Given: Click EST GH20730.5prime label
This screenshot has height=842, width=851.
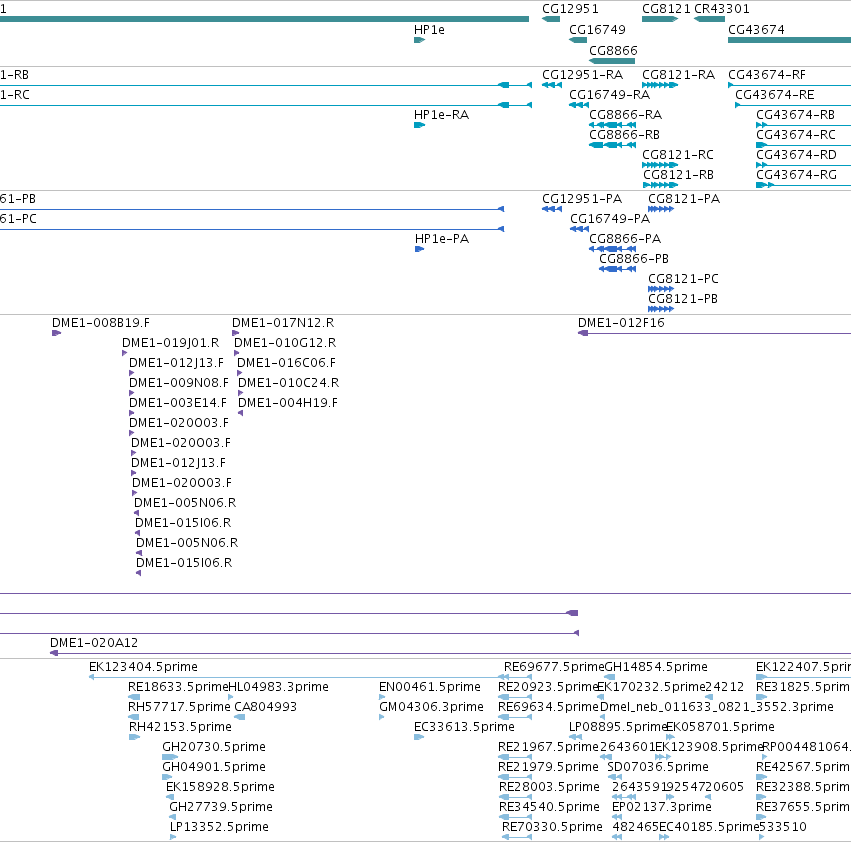Looking at the screenshot, I should 214,747.
